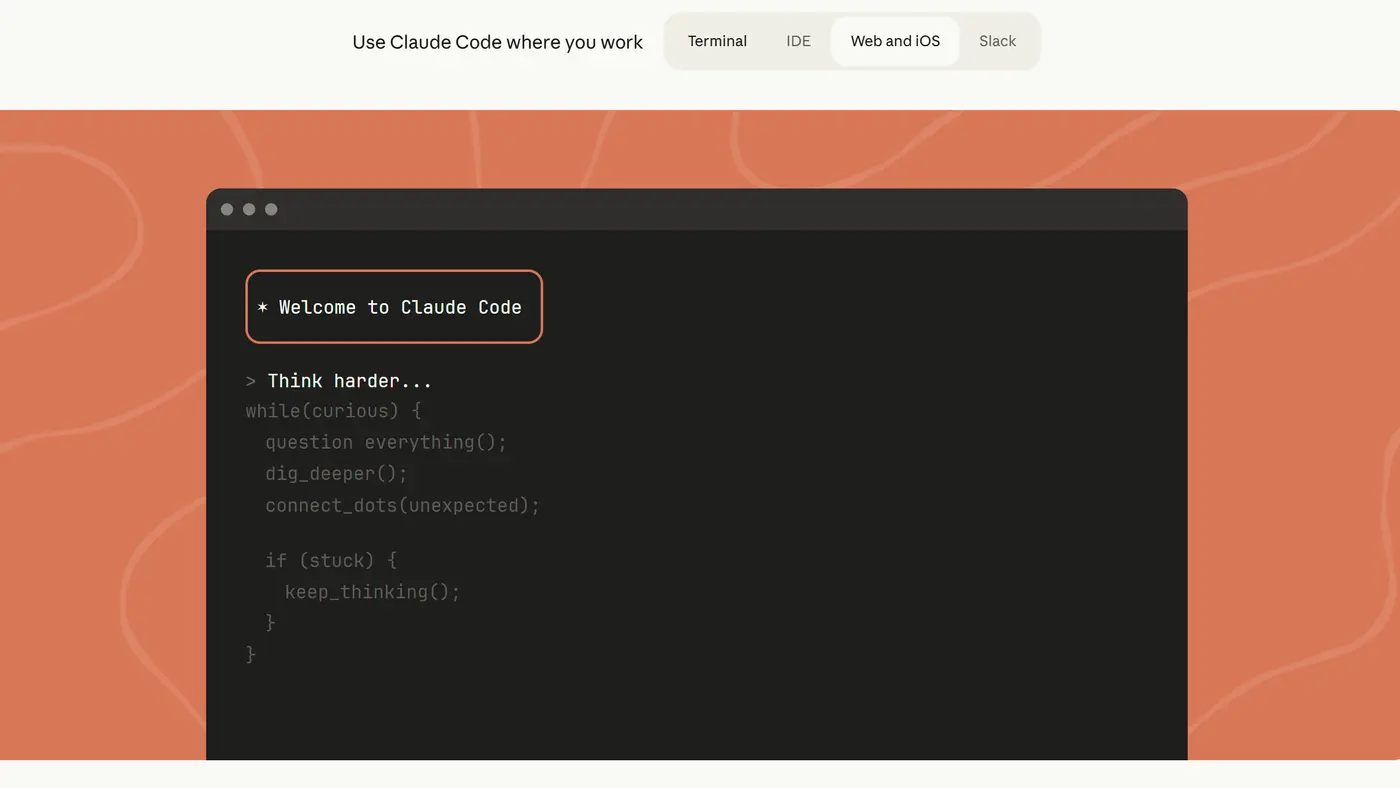Select the IDE tab
Screen dimensions: 1400x788
point(798,41)
